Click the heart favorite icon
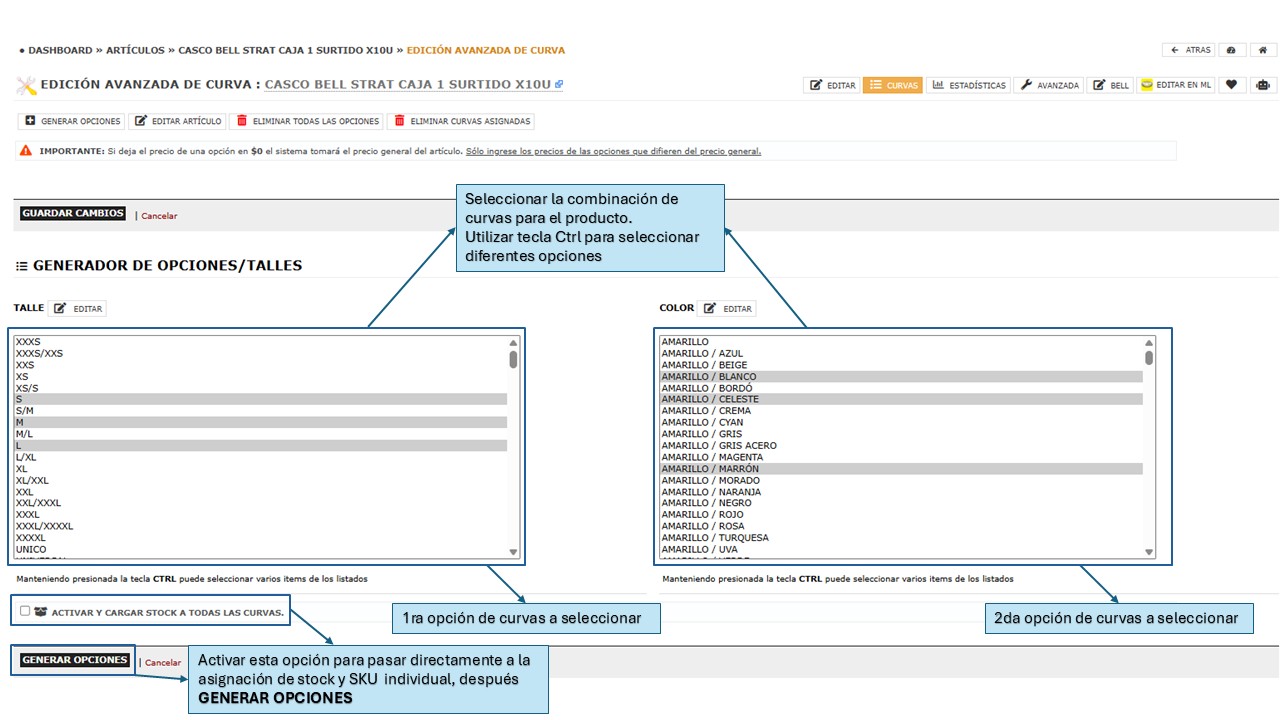Image resolution: width=1280 pixels, height=720 pixels. pos(1232,85)
